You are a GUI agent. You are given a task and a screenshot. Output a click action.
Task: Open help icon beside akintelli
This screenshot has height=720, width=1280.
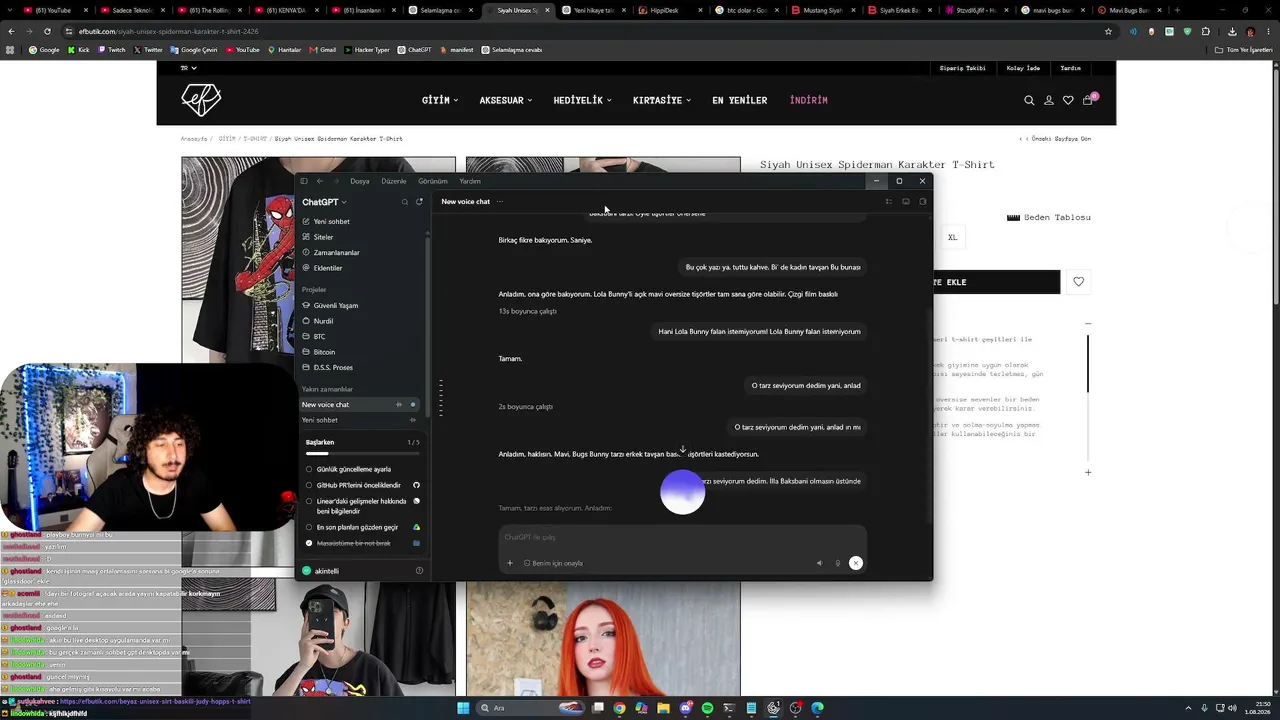click(419, 571)
